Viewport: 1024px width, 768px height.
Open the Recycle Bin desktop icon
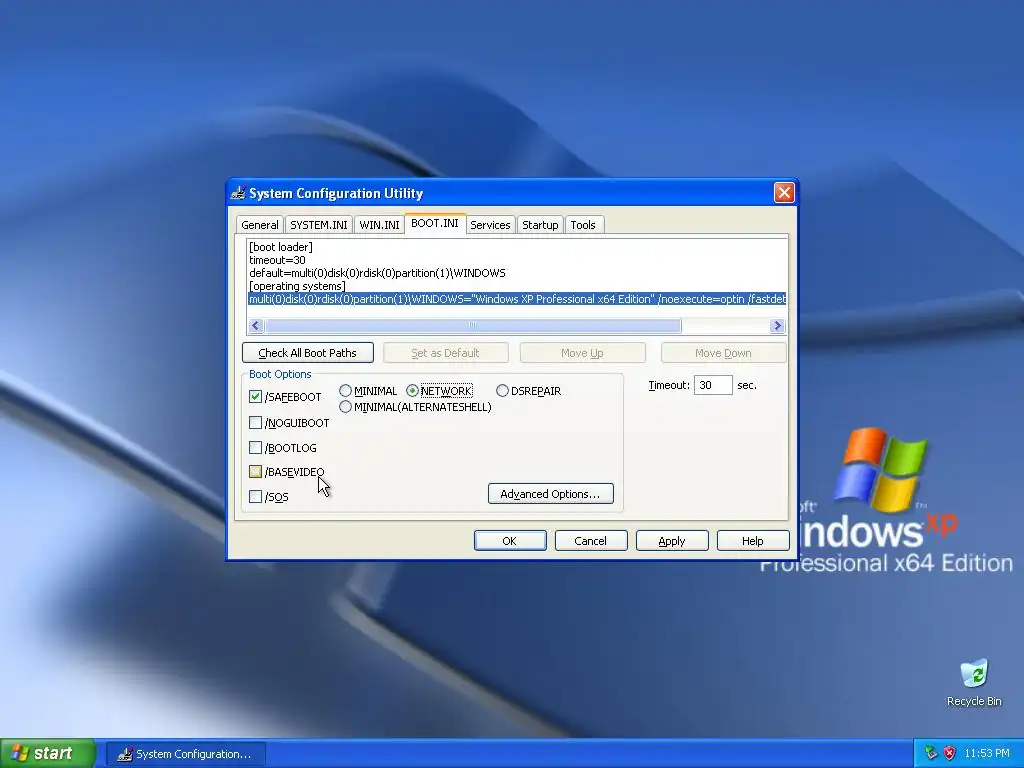pyautogui.click(x=974, y=682)
